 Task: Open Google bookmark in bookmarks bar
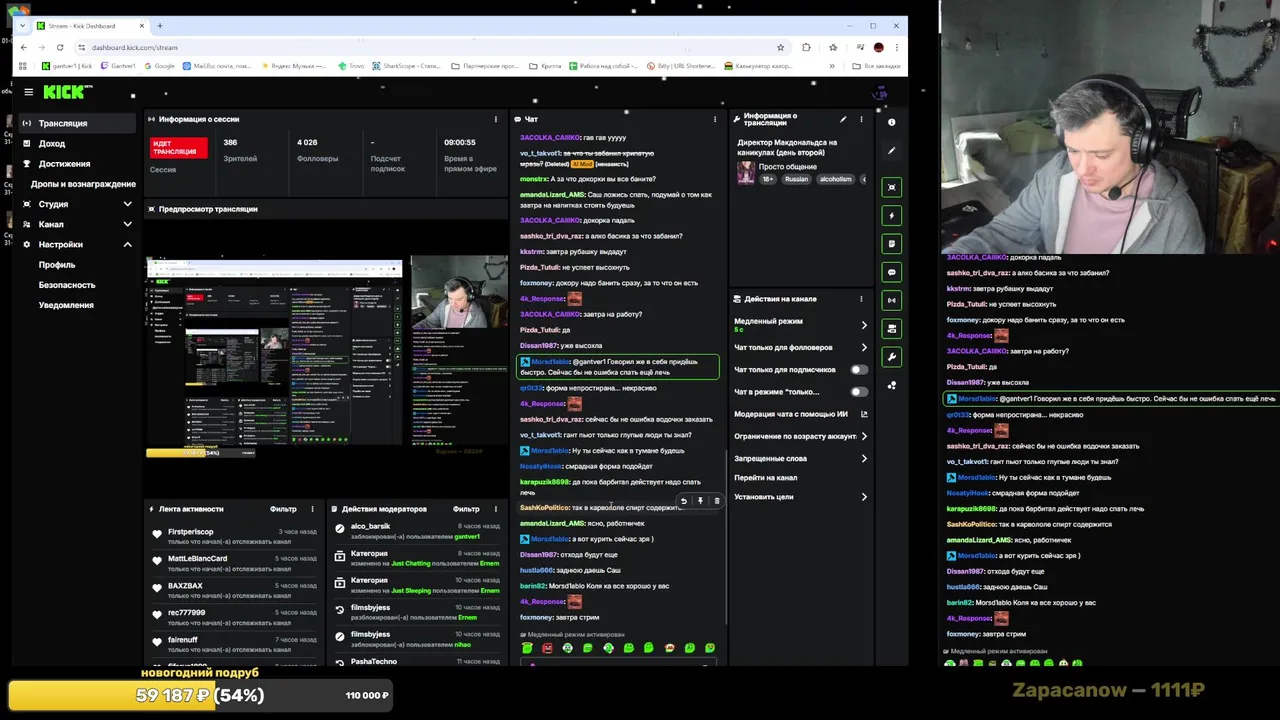click(x=159, y=66)
